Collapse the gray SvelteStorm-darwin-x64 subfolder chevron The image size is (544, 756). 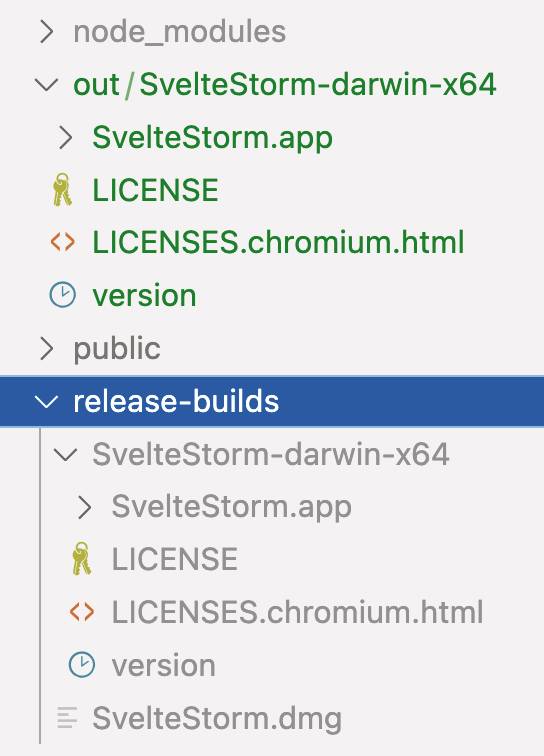(x=66, y=454)
